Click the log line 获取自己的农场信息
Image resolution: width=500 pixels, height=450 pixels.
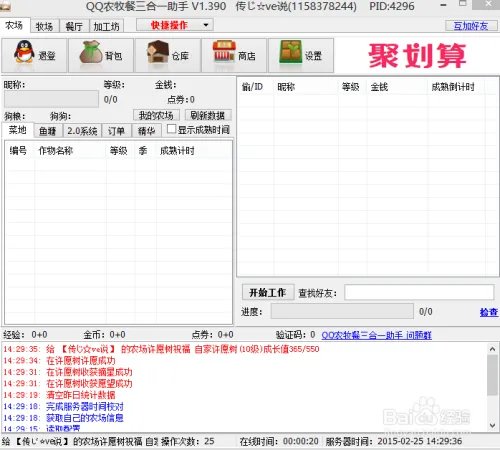(x=85, y=418)
